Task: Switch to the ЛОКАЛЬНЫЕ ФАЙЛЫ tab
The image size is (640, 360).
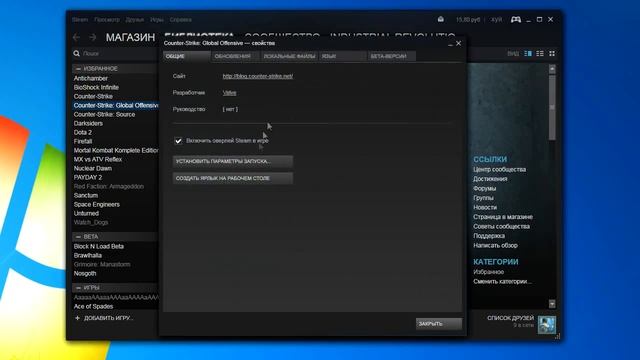Action: [289, 56]
